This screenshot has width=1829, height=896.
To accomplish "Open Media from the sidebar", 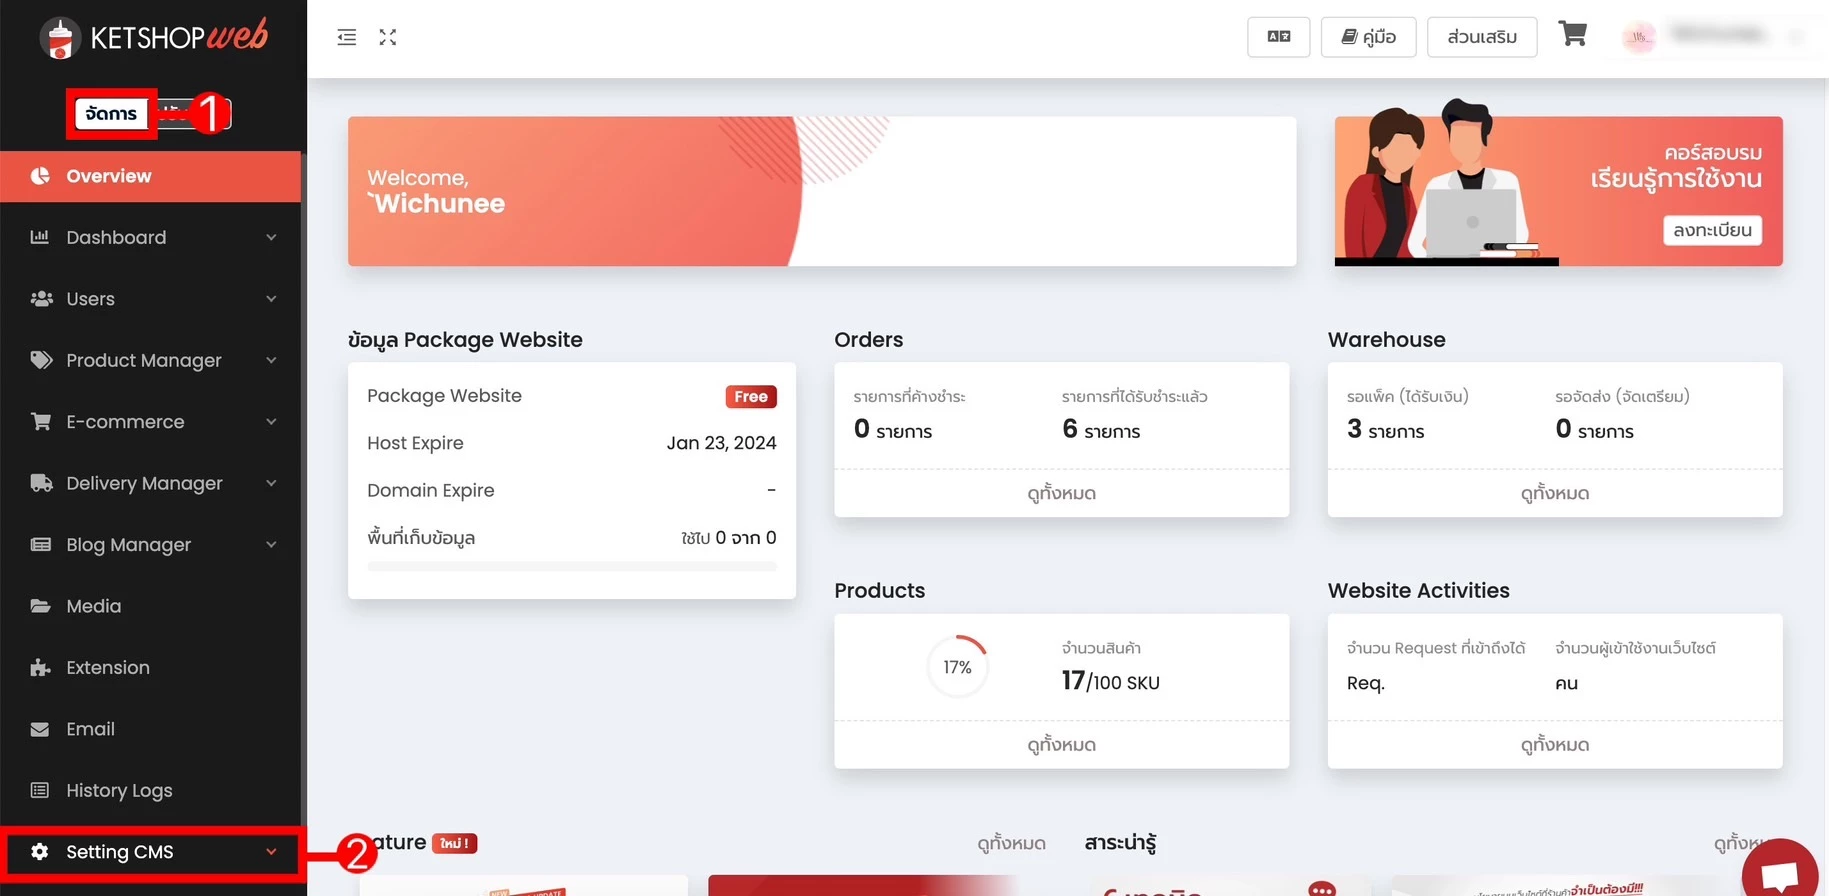I will (93, 606).
